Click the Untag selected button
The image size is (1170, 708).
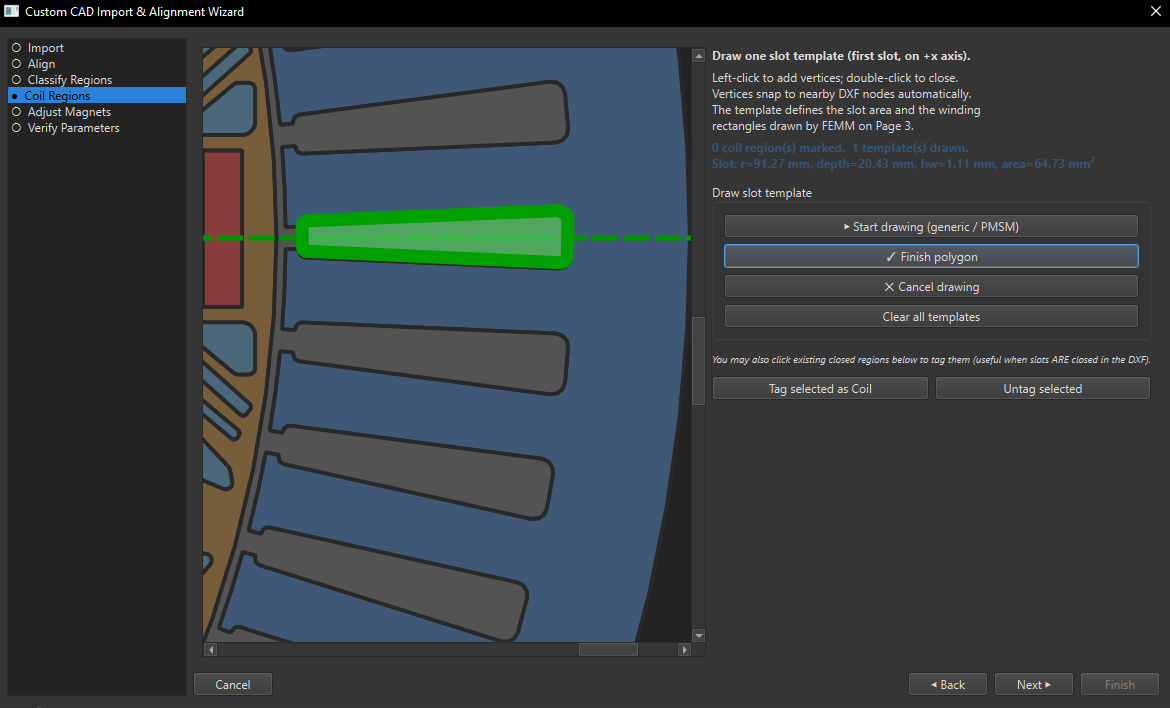[1042, 388]
